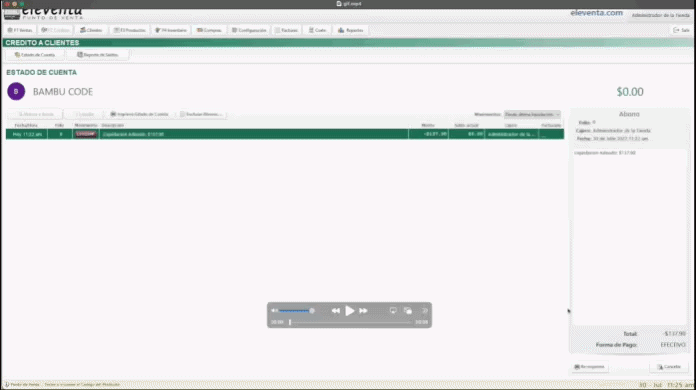The image size is (696, 390).
Task: Click the red movement type badge
Action: pos(86,134)
